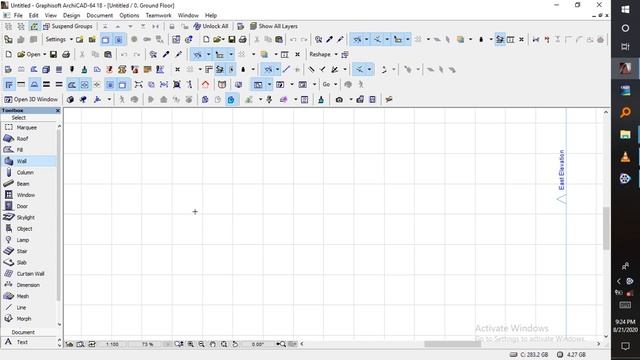Click Show All Layers button
Viewport: 640px width, 360px height.
[273, 26]
